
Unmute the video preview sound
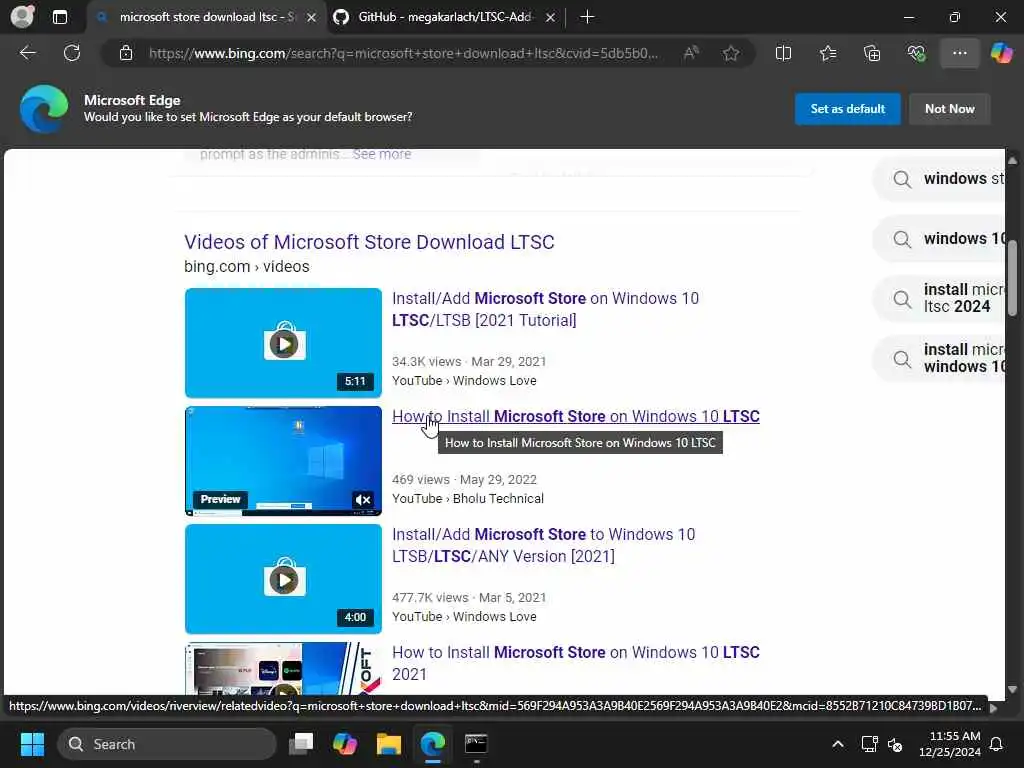point(363,500)
